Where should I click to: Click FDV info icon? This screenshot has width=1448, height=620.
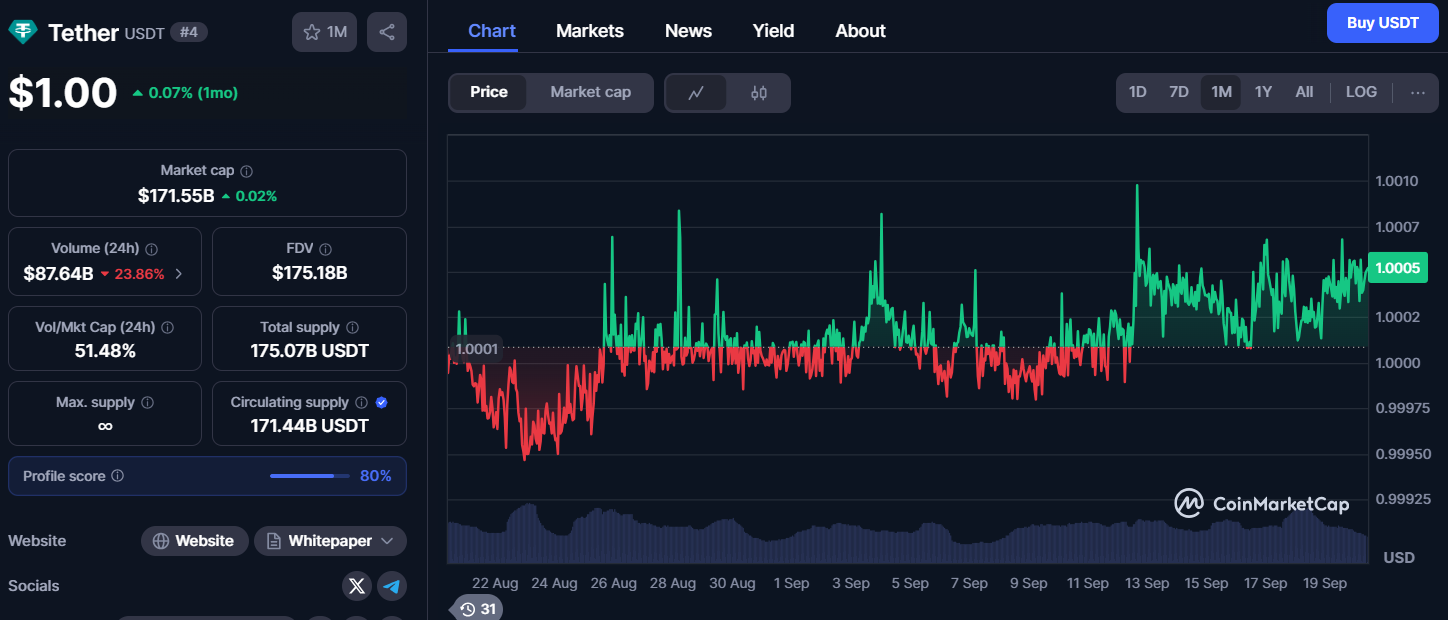(325, 249)
